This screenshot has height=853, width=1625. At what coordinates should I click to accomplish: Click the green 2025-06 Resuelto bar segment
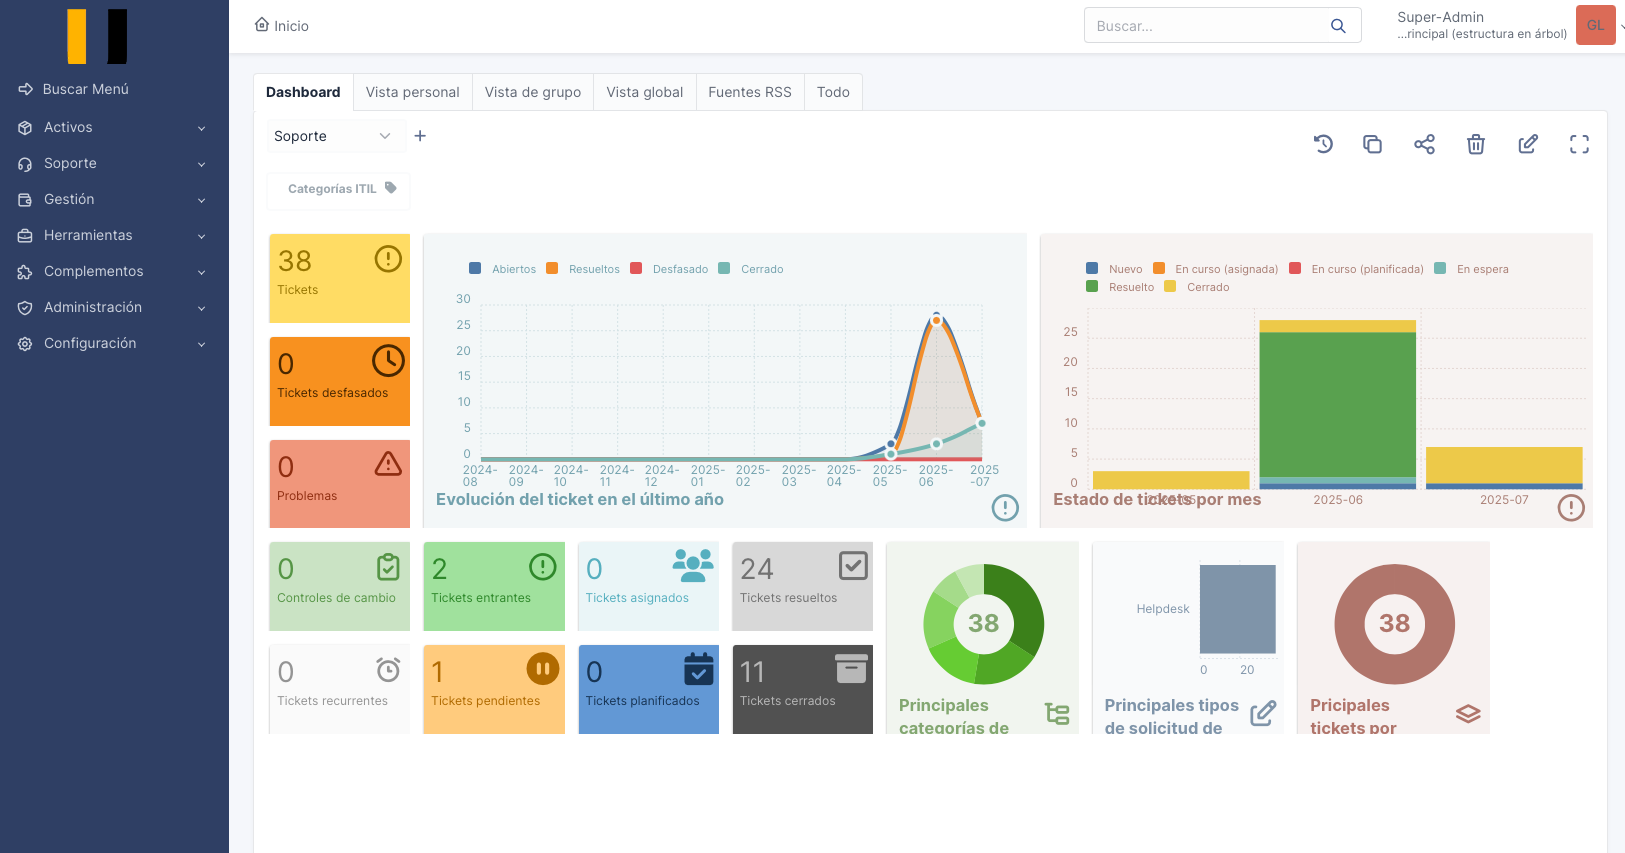tap(1337, 404)
